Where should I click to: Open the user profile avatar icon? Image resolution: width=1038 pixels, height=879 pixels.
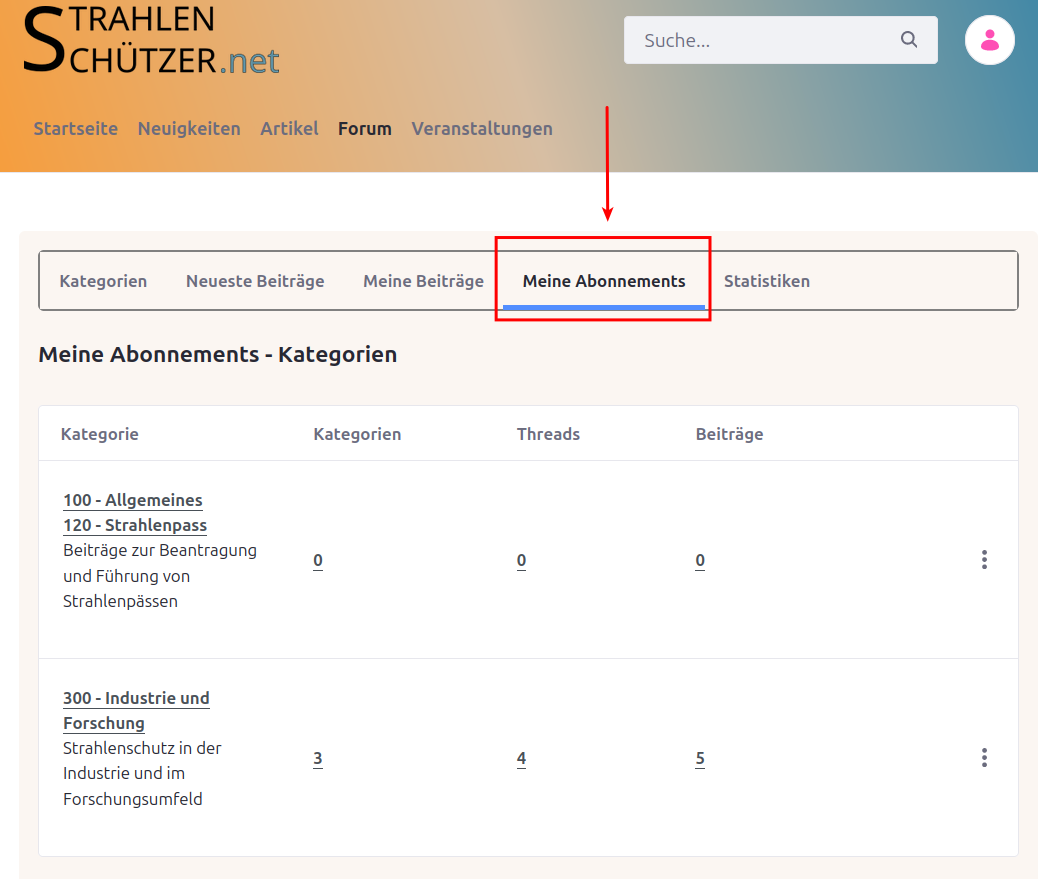[989, 40]
